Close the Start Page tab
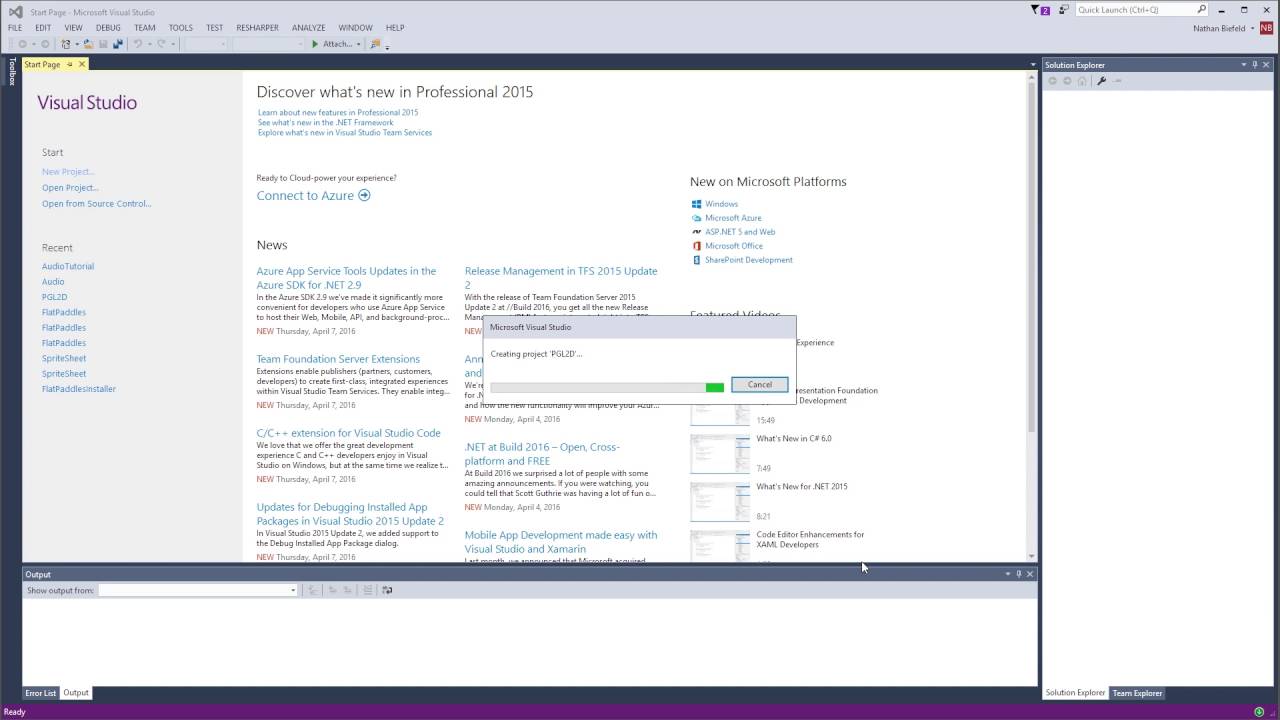1280x720 pixels. pos(82,64)
